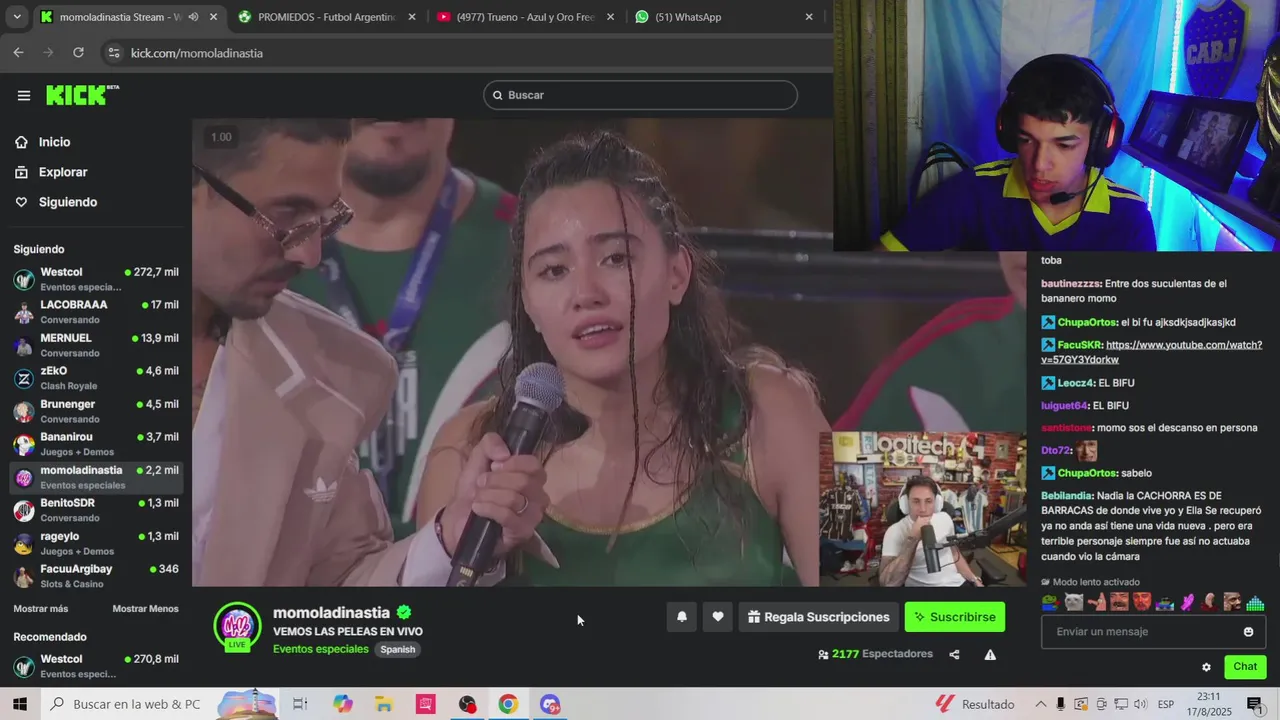Mute the Kick tab audio icon

click(x=193, y=17)
